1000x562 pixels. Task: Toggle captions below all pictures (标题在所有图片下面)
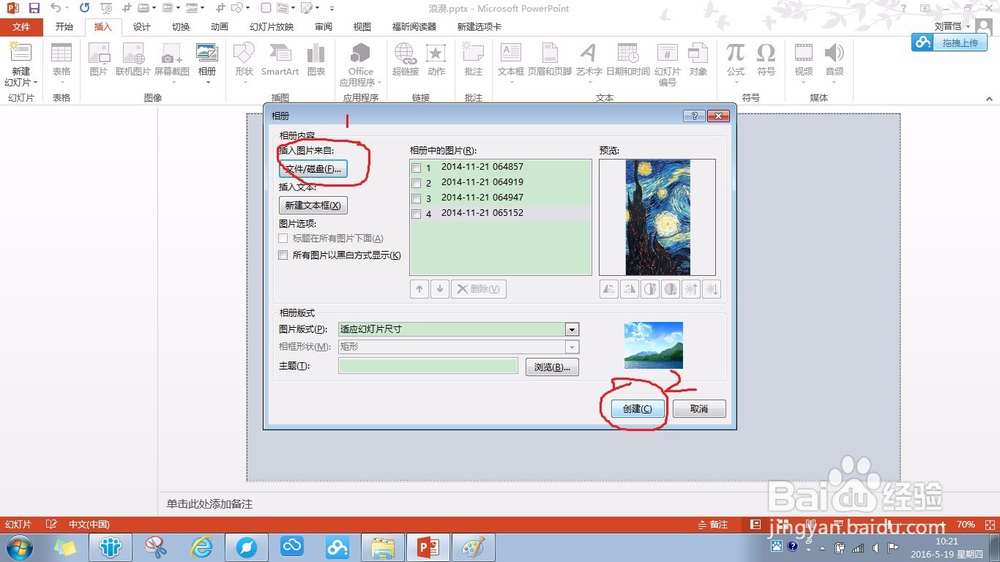click(x=283, y=238)
